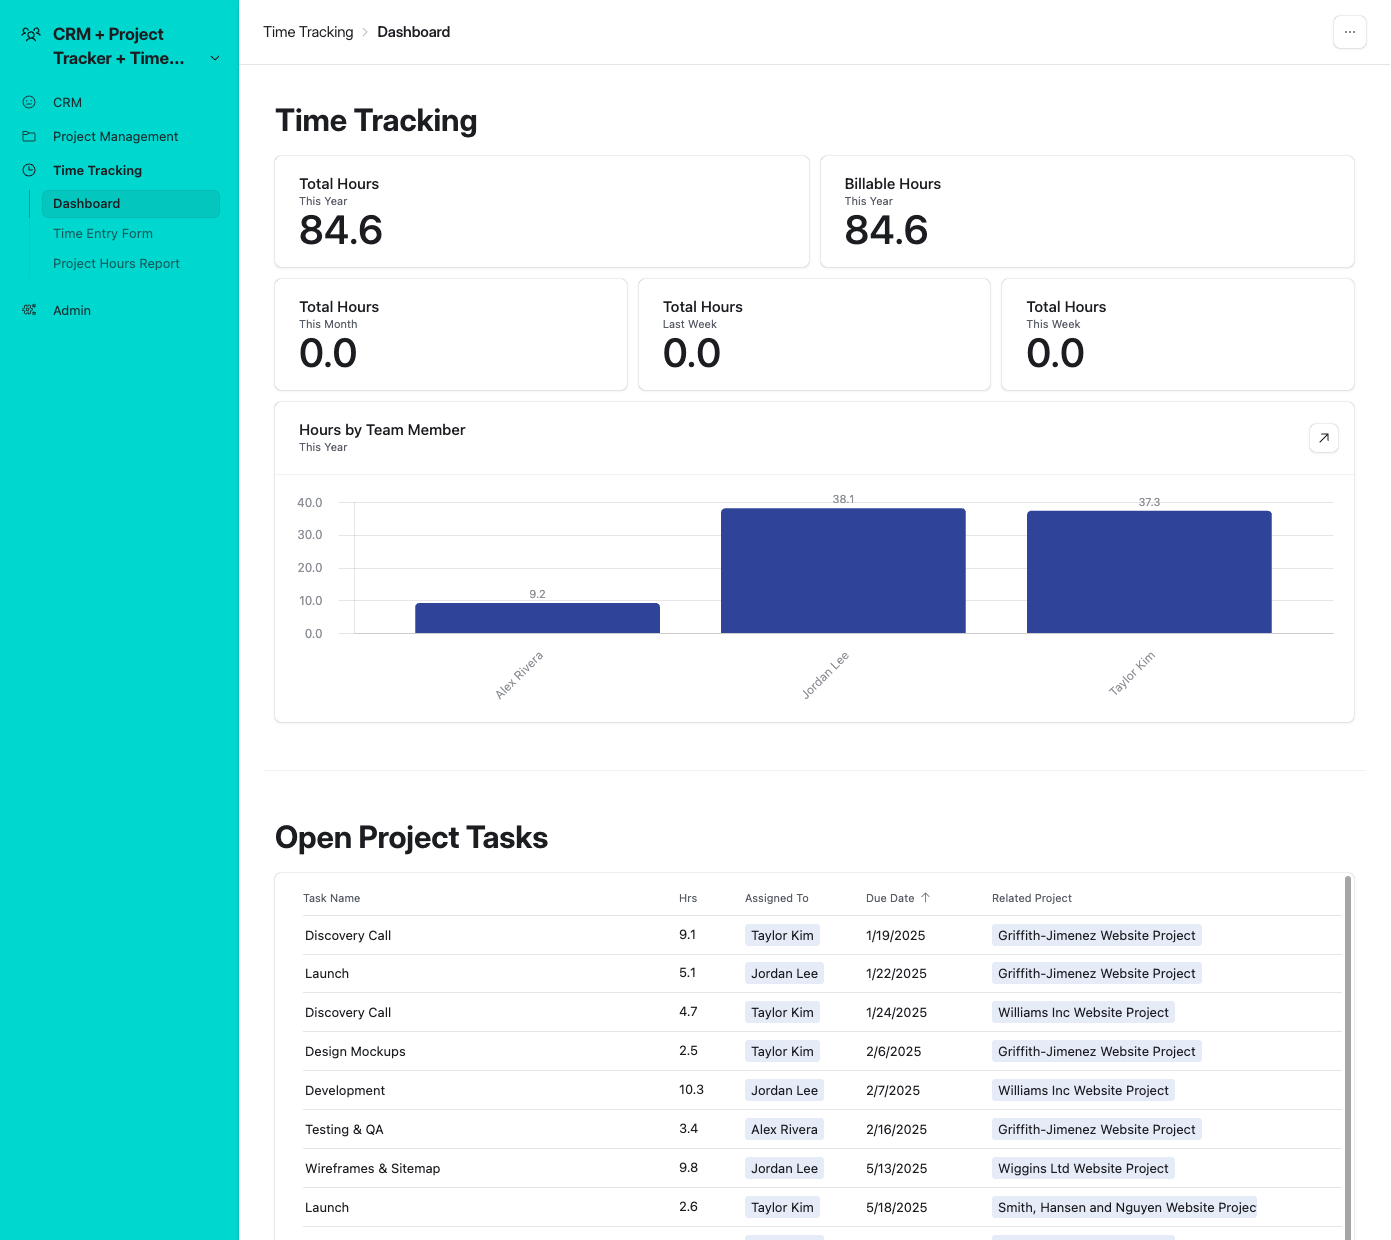
Task: Open the Project Hours Report page
Action: click(x=116, y=263)
